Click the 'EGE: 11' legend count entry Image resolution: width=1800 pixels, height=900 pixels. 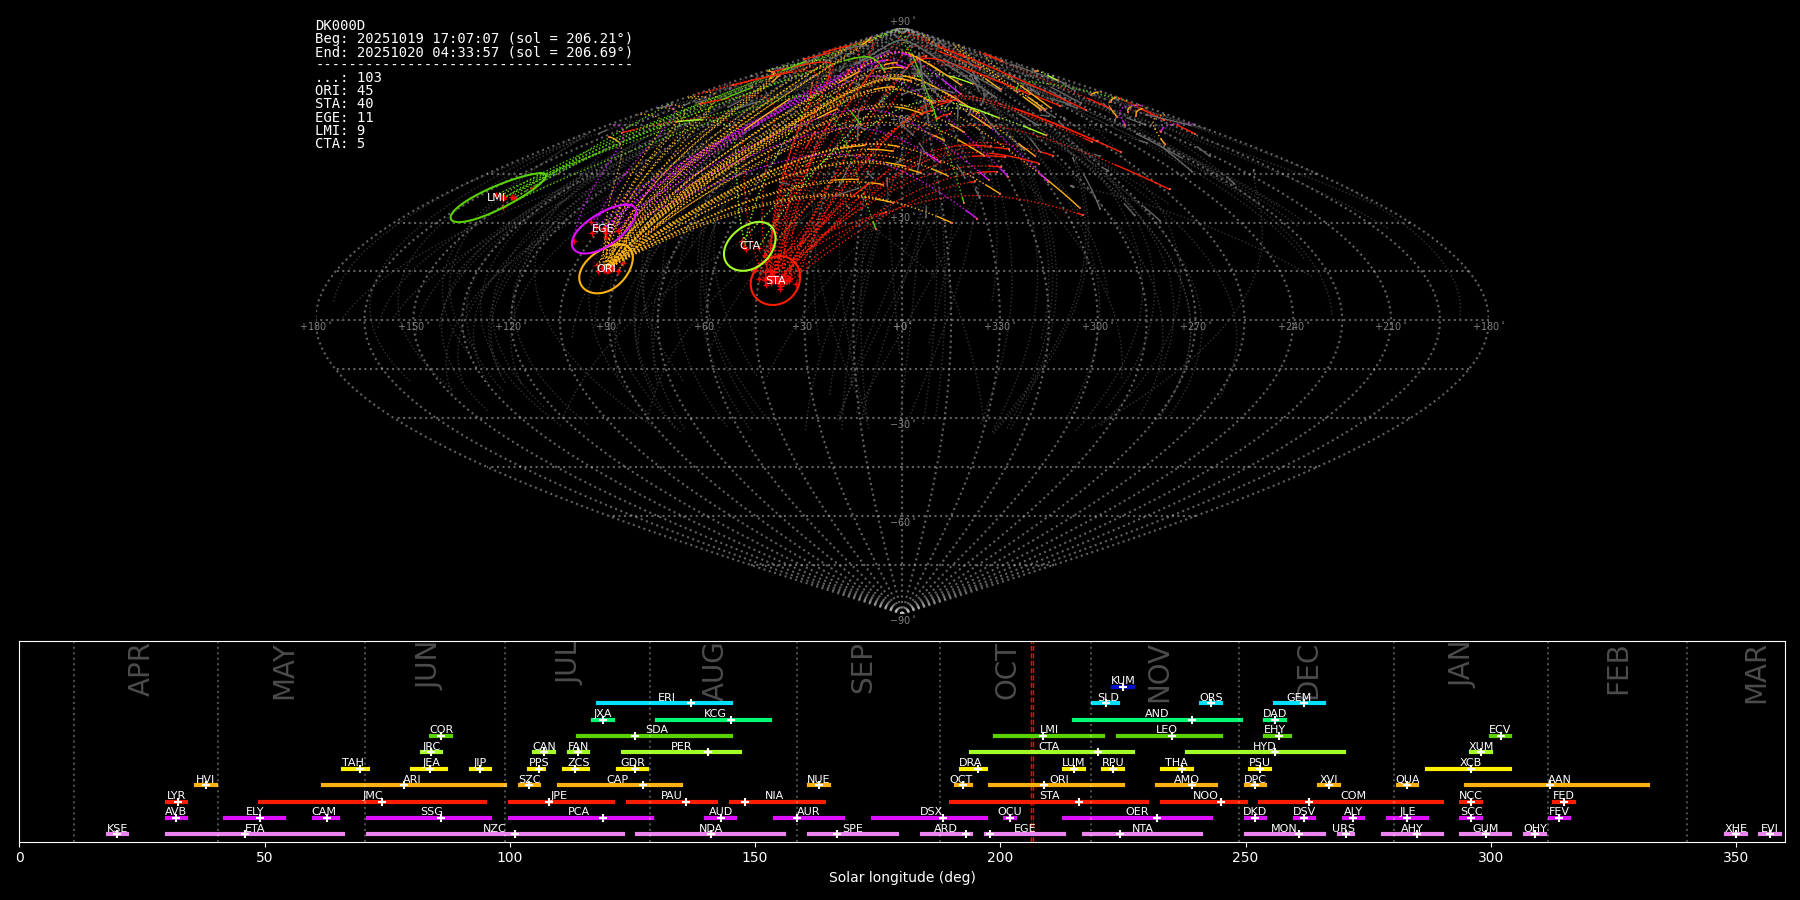pos(344,118)
